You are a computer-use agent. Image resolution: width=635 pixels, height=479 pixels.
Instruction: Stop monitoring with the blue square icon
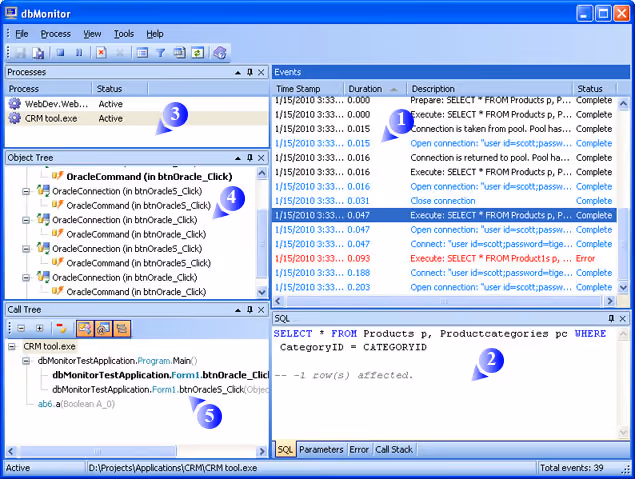pos(60,53)
